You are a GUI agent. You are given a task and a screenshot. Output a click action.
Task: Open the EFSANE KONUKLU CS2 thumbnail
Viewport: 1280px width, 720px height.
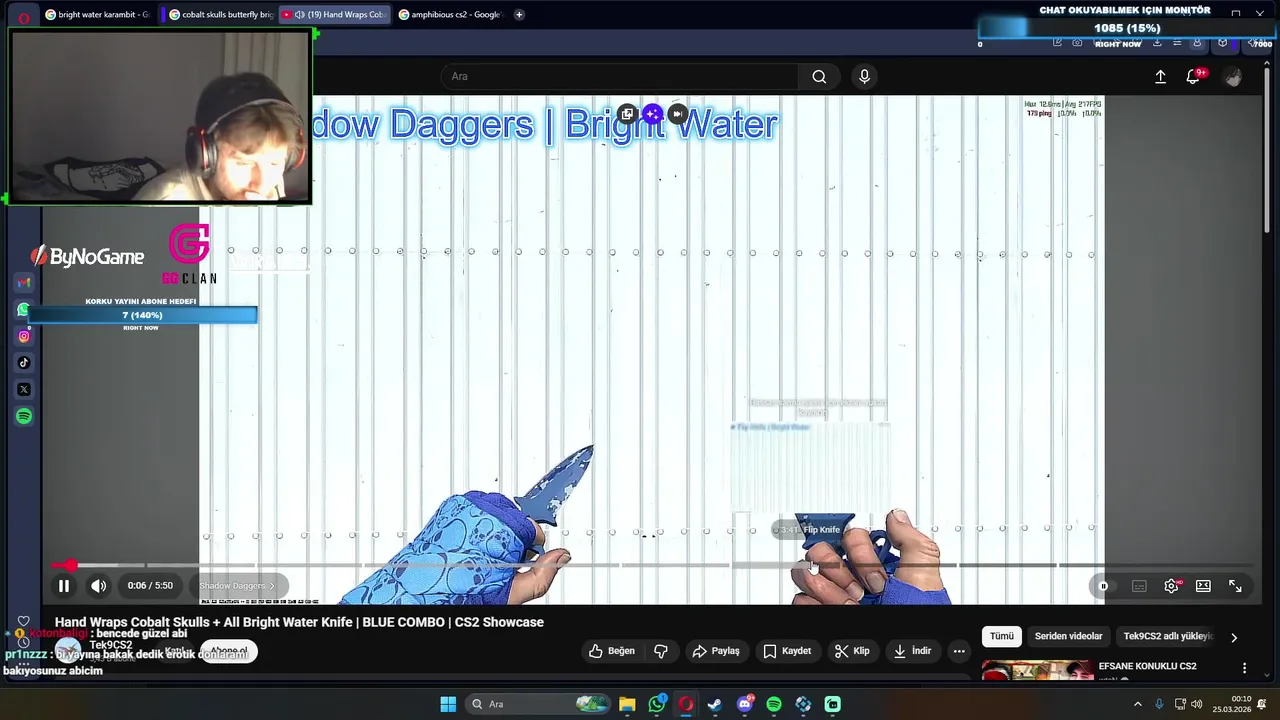point(1037,669)
